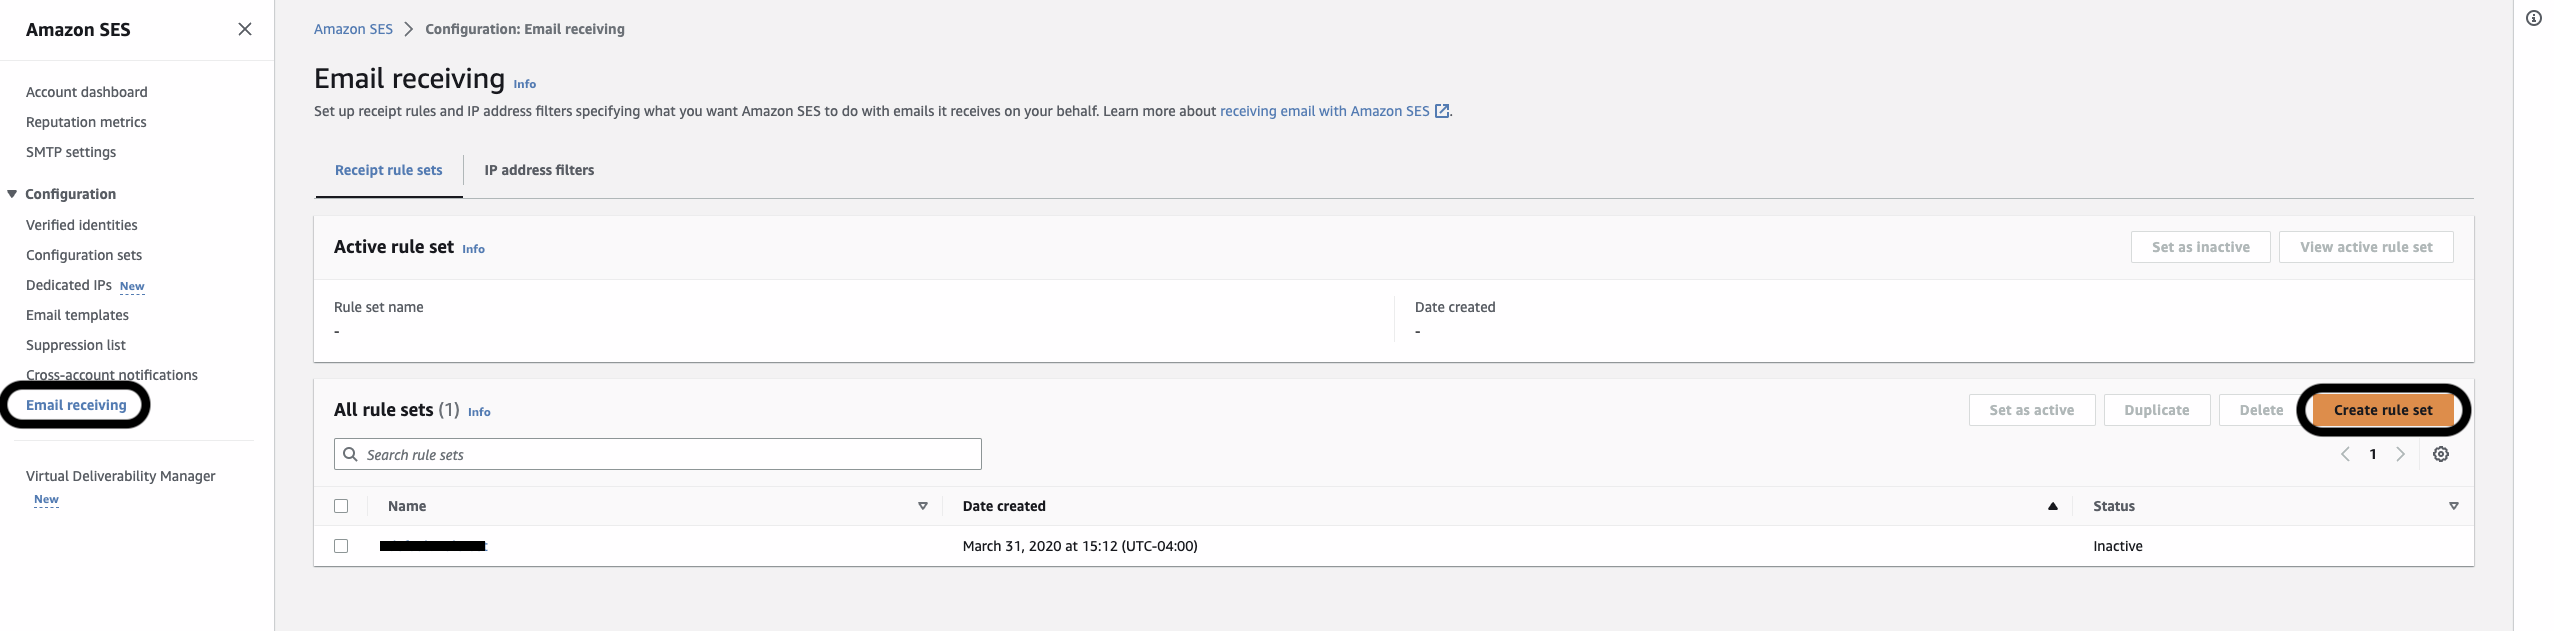
Task: Select the Receipt rule sets tab
Action: (x=388, y=170)
